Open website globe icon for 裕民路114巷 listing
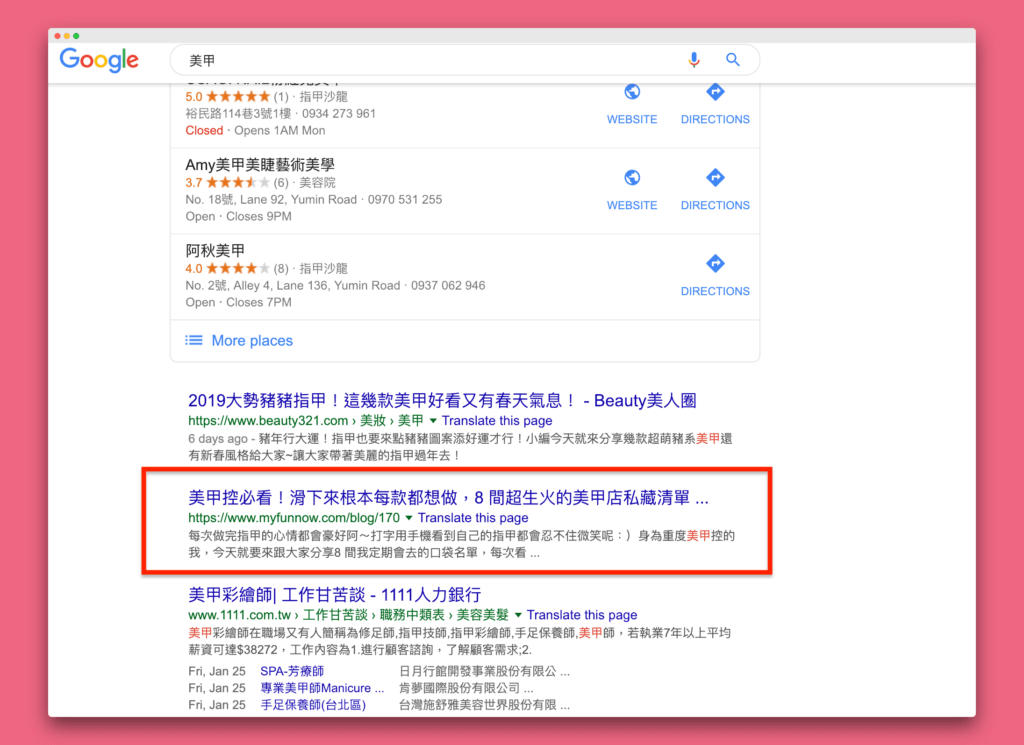This screenshot has width=1024, height=745. point(632,92)
